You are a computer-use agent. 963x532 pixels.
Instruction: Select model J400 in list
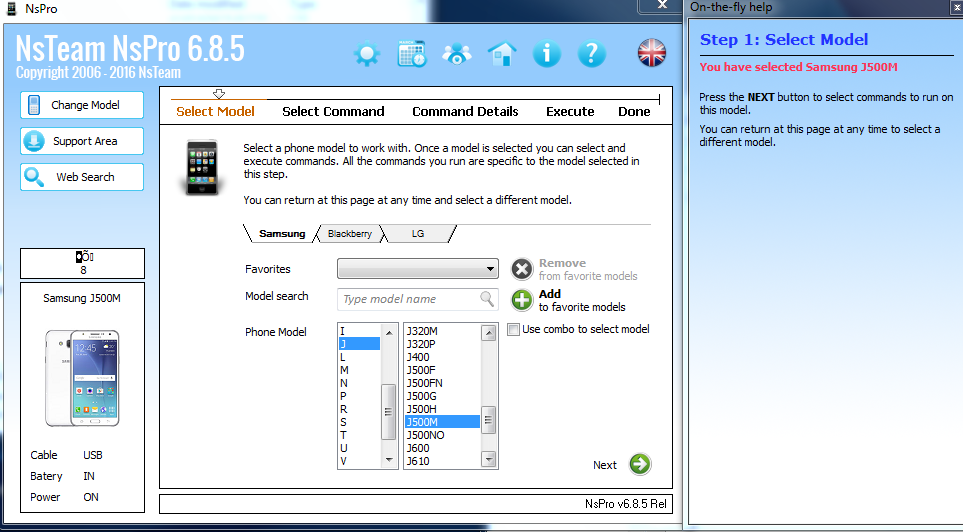tap(442, 357)
